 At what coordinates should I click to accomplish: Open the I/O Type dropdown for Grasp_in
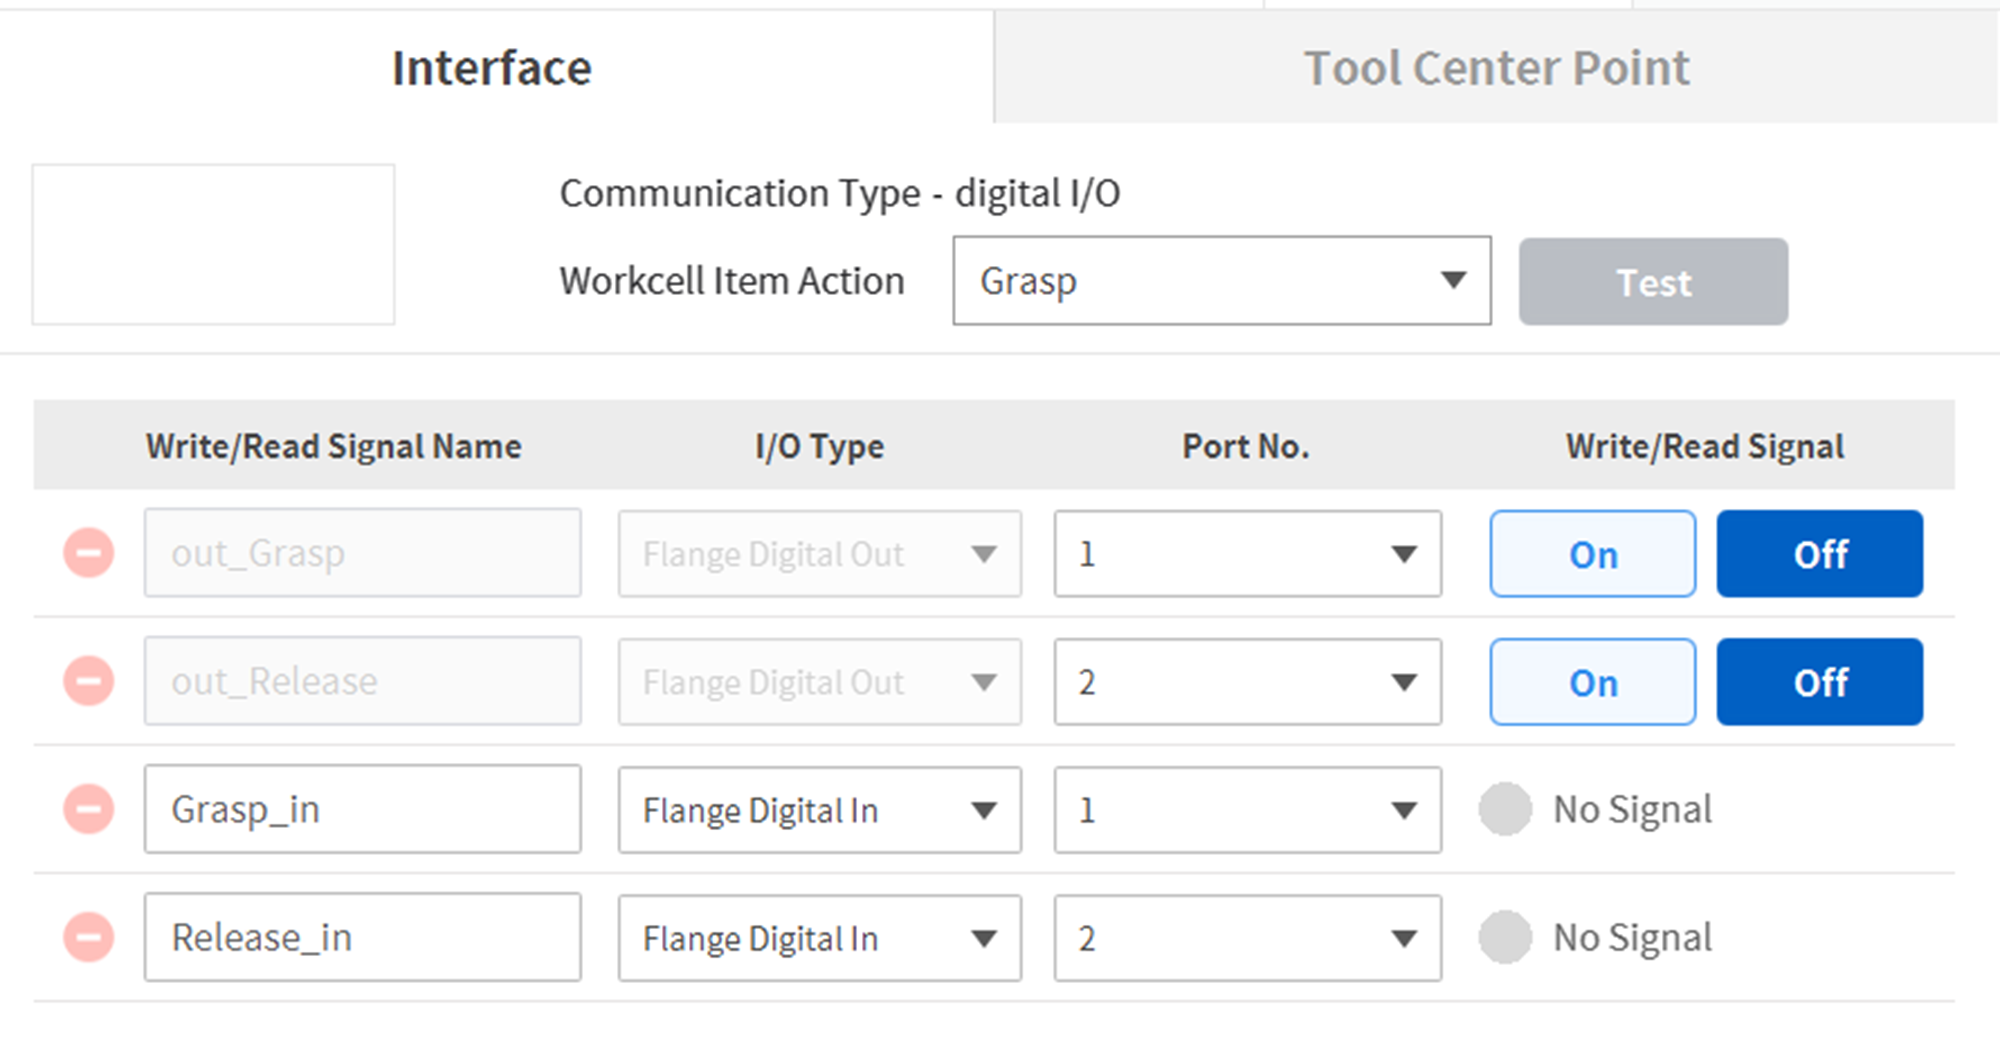pyautogui.click(x=819, y=810)
